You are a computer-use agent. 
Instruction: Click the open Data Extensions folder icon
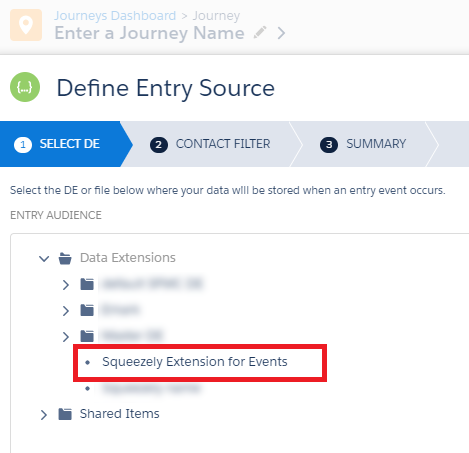65,258
